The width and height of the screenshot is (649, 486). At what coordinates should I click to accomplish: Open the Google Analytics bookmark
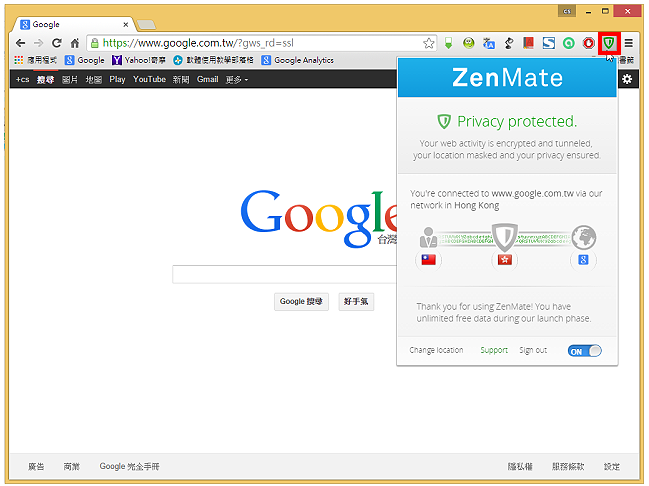pyautogui.click(x=298, y=60)
